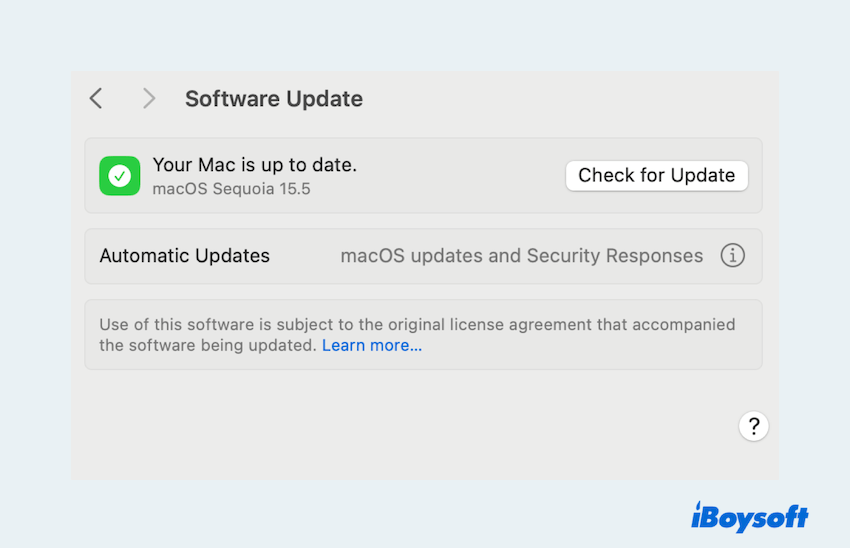Screen dimensions: 850x548
Task: Click "the software being updated." text
Action: [208, 345]
